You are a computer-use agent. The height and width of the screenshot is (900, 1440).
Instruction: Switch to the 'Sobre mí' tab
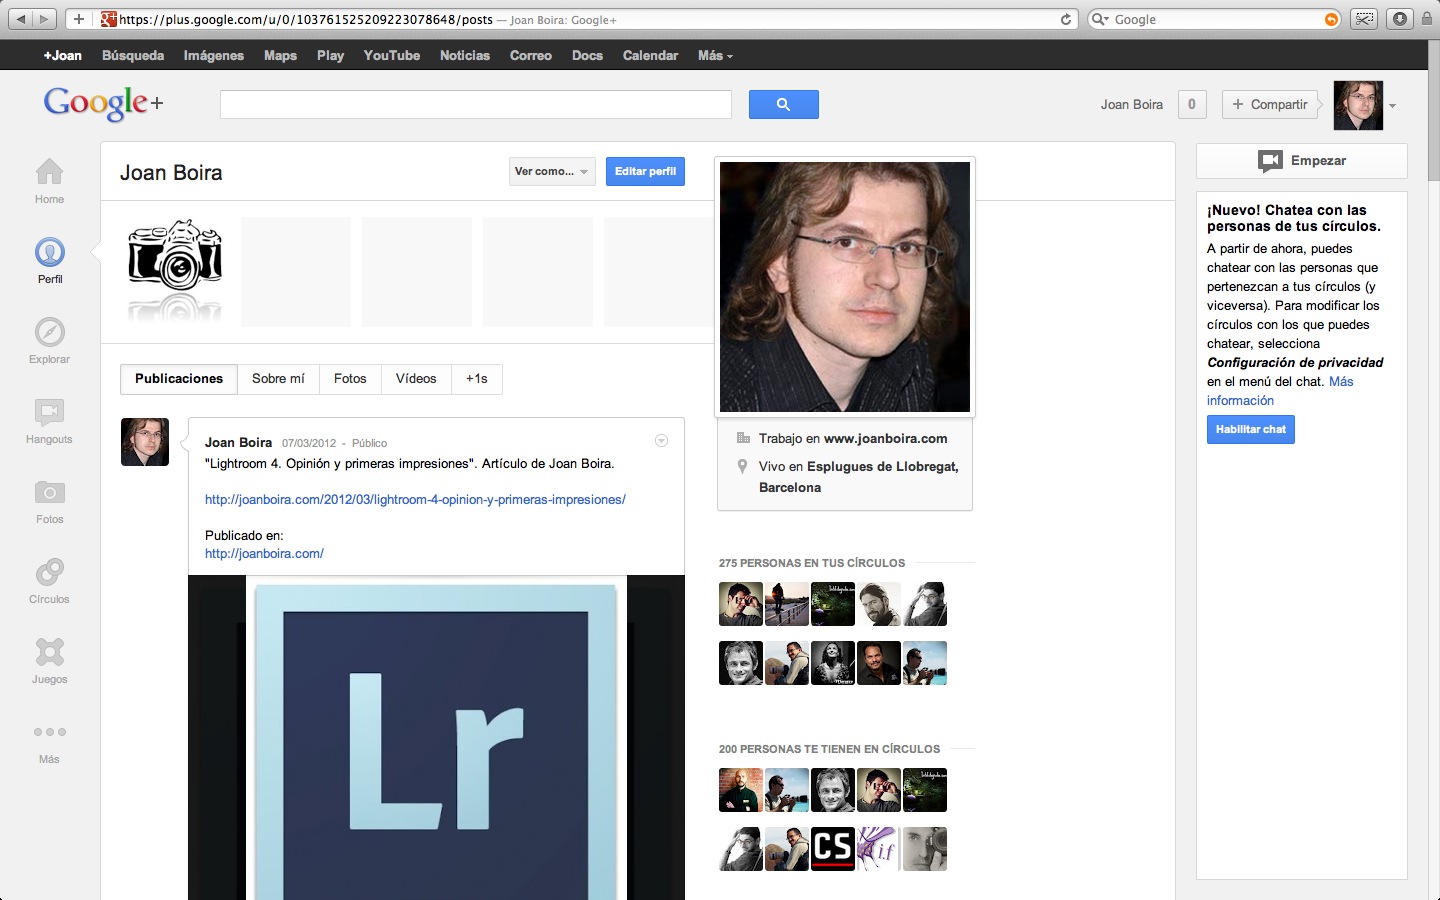tap(278, 379)
